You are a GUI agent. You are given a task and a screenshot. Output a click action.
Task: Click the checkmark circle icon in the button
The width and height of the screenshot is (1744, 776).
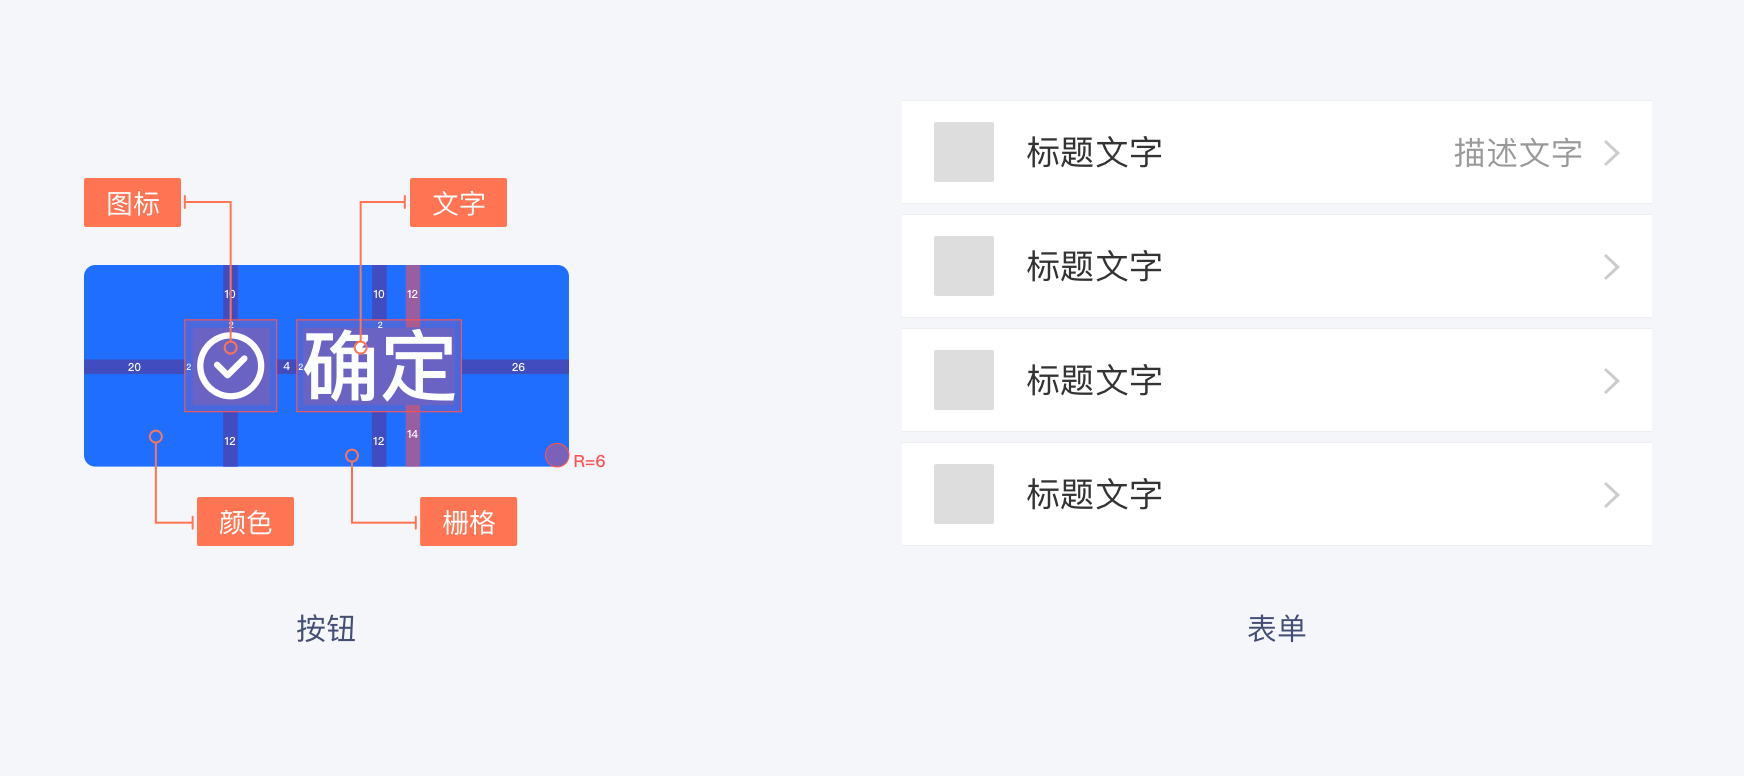pos(230,367)
